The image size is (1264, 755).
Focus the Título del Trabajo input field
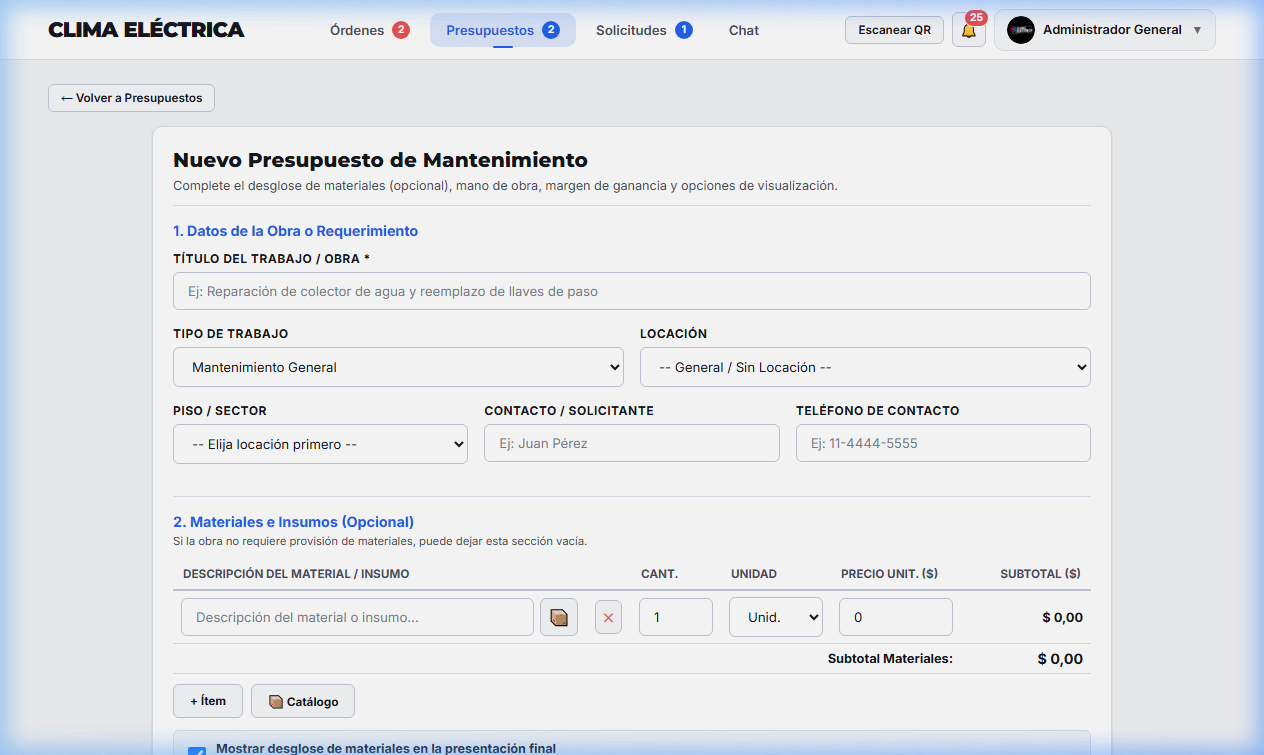coord(632,291)
